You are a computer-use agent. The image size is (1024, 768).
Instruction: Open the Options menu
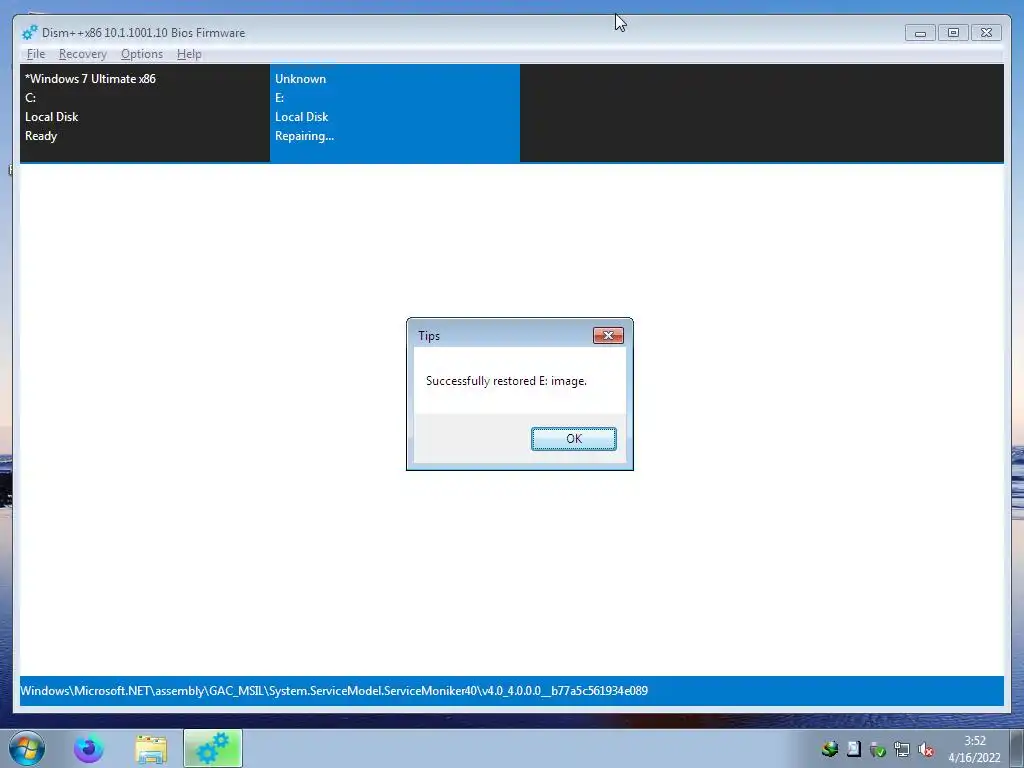coord(142,54)
